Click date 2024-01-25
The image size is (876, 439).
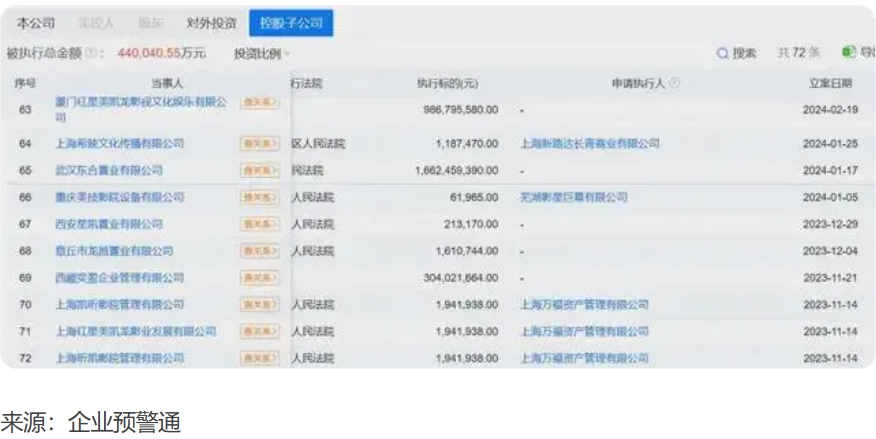click(x=830, y=144)
